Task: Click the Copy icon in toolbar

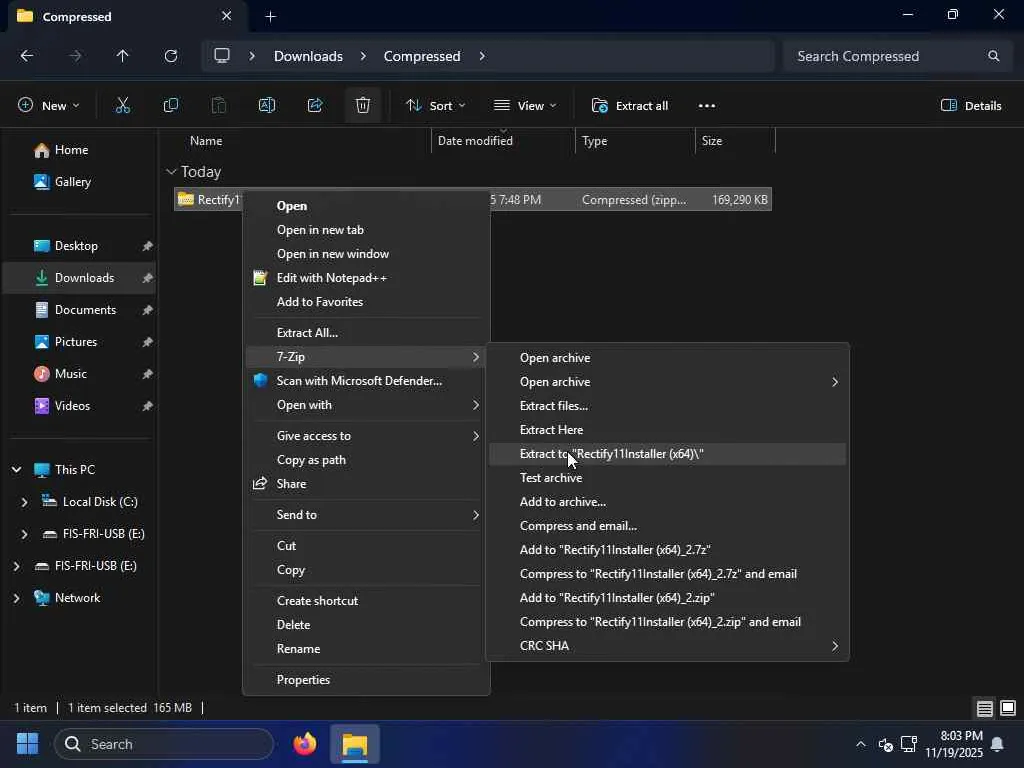Action: click(x=171, y=105)
